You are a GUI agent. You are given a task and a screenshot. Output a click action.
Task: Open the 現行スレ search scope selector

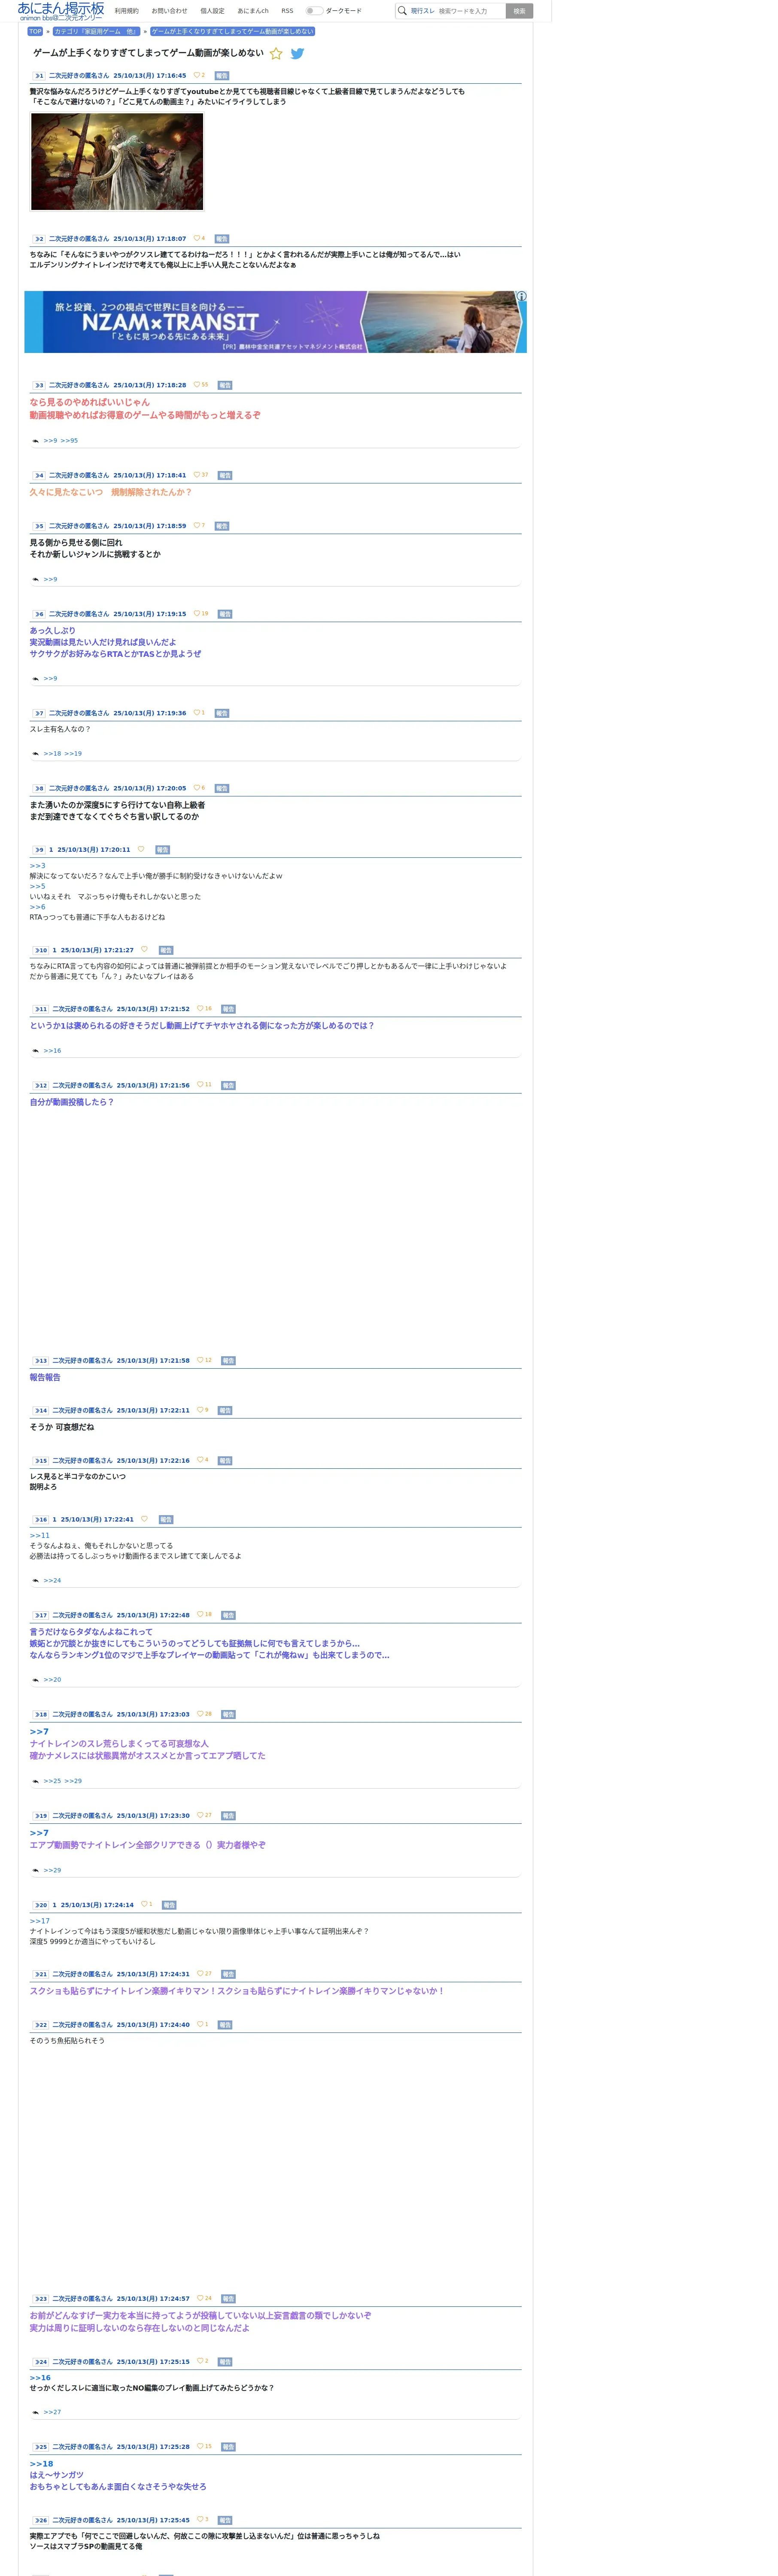tap(422, 11)
